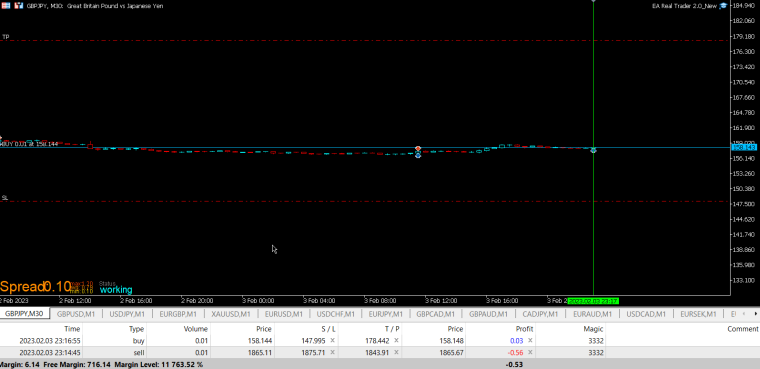Sort trades by the Type column header
Viewport: 760px width, 369px height.
pyautogui.click(x=137, y=329)
